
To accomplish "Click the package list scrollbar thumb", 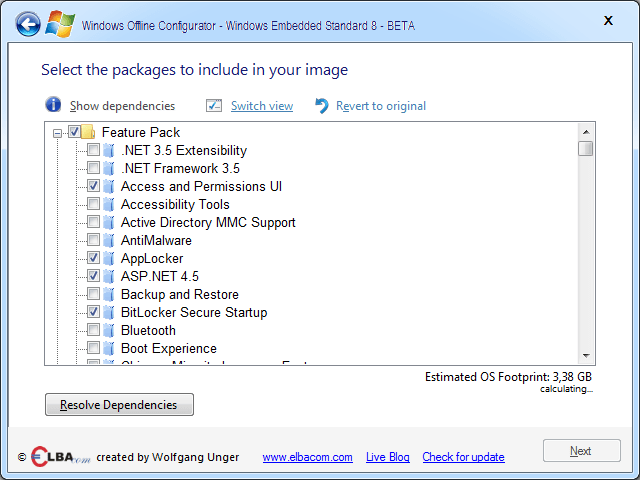I will (586, 149).
